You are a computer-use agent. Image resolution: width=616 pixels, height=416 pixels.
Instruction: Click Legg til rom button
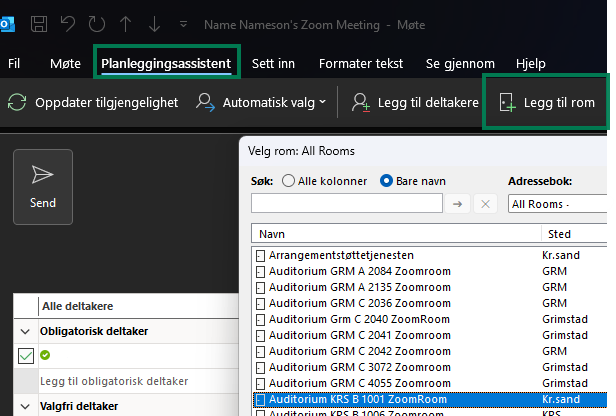(547, 103)
